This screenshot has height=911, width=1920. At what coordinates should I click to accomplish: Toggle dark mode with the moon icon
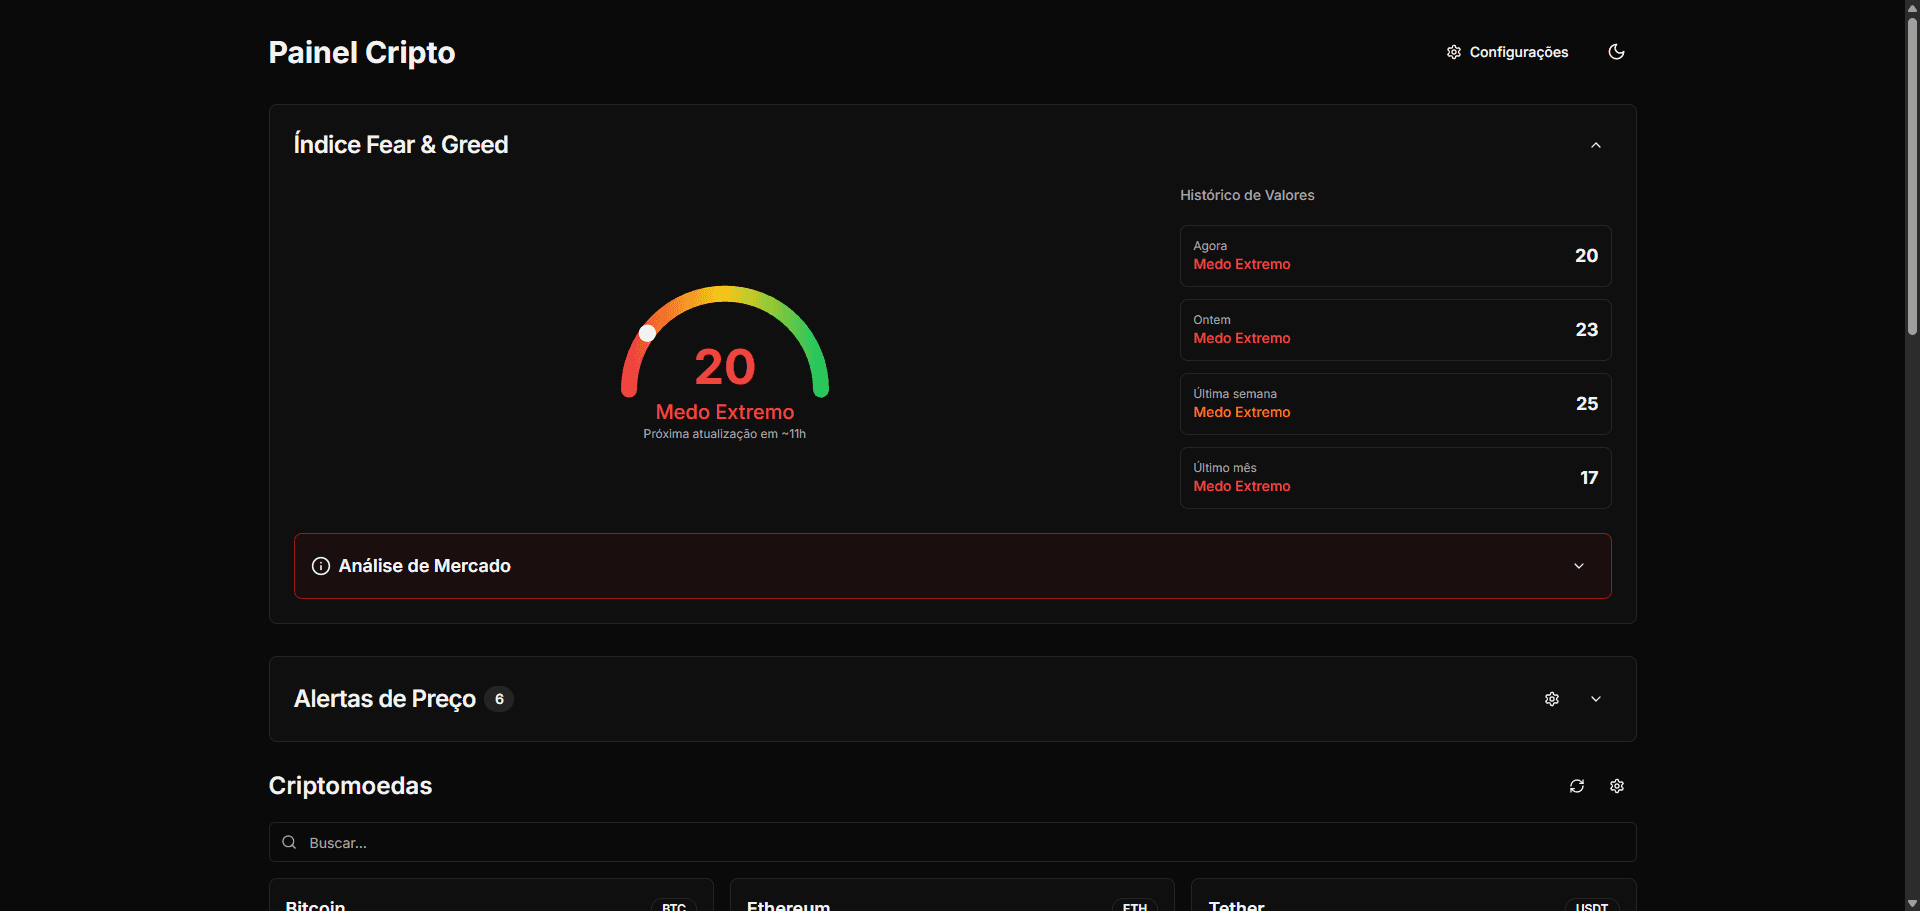point(1616,52)
